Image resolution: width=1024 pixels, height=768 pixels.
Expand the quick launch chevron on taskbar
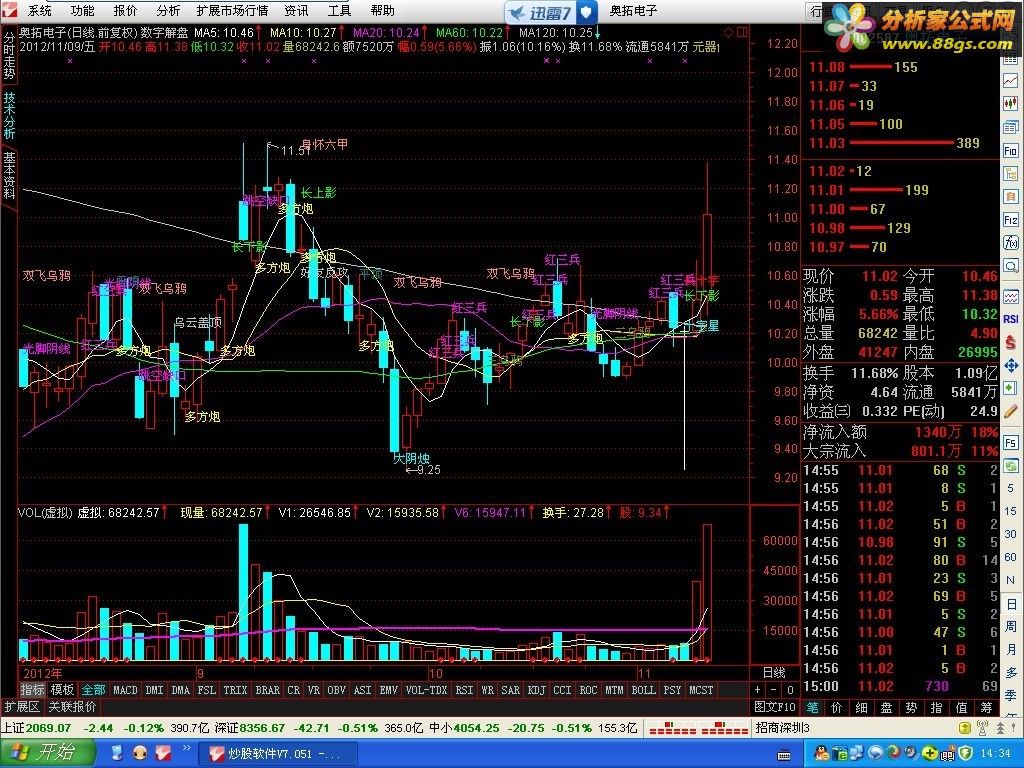[x=186, y=748]
